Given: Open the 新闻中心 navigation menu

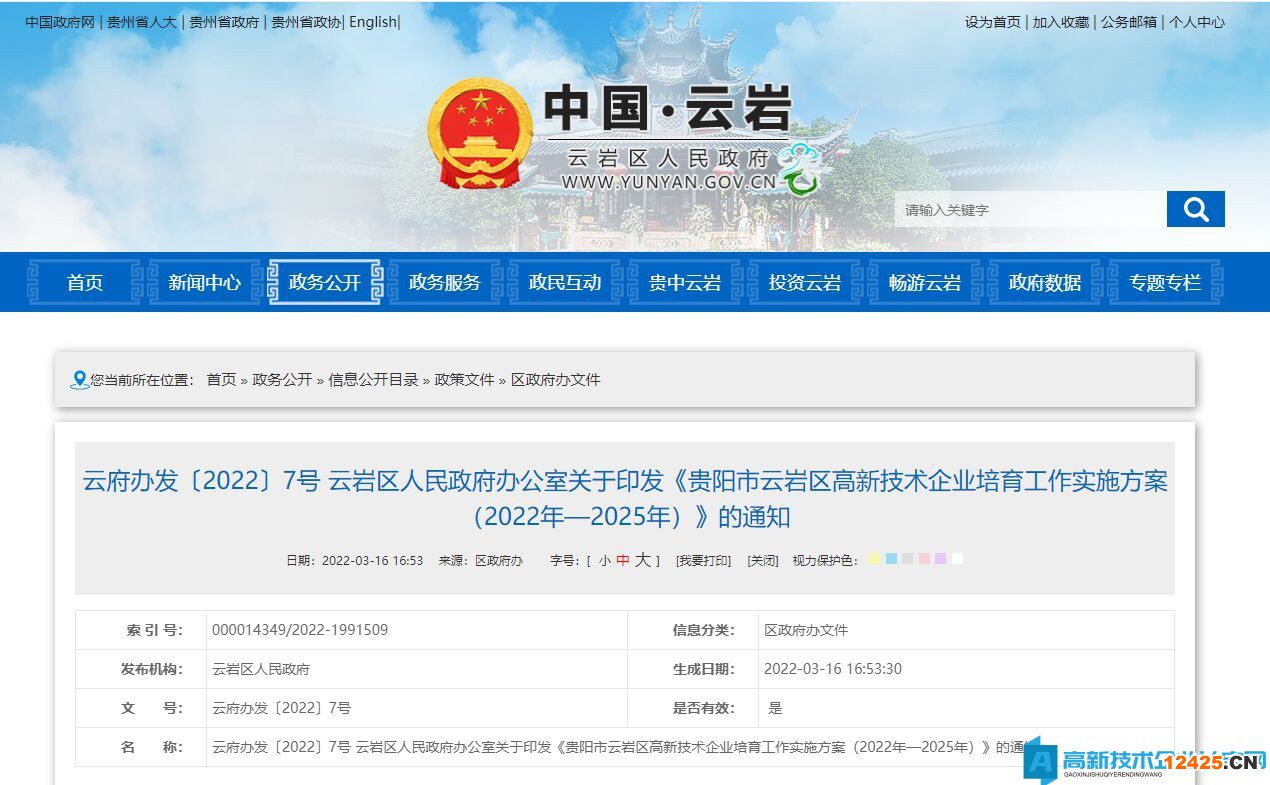Looking at the screenshot, I should (x=206, y=283).
